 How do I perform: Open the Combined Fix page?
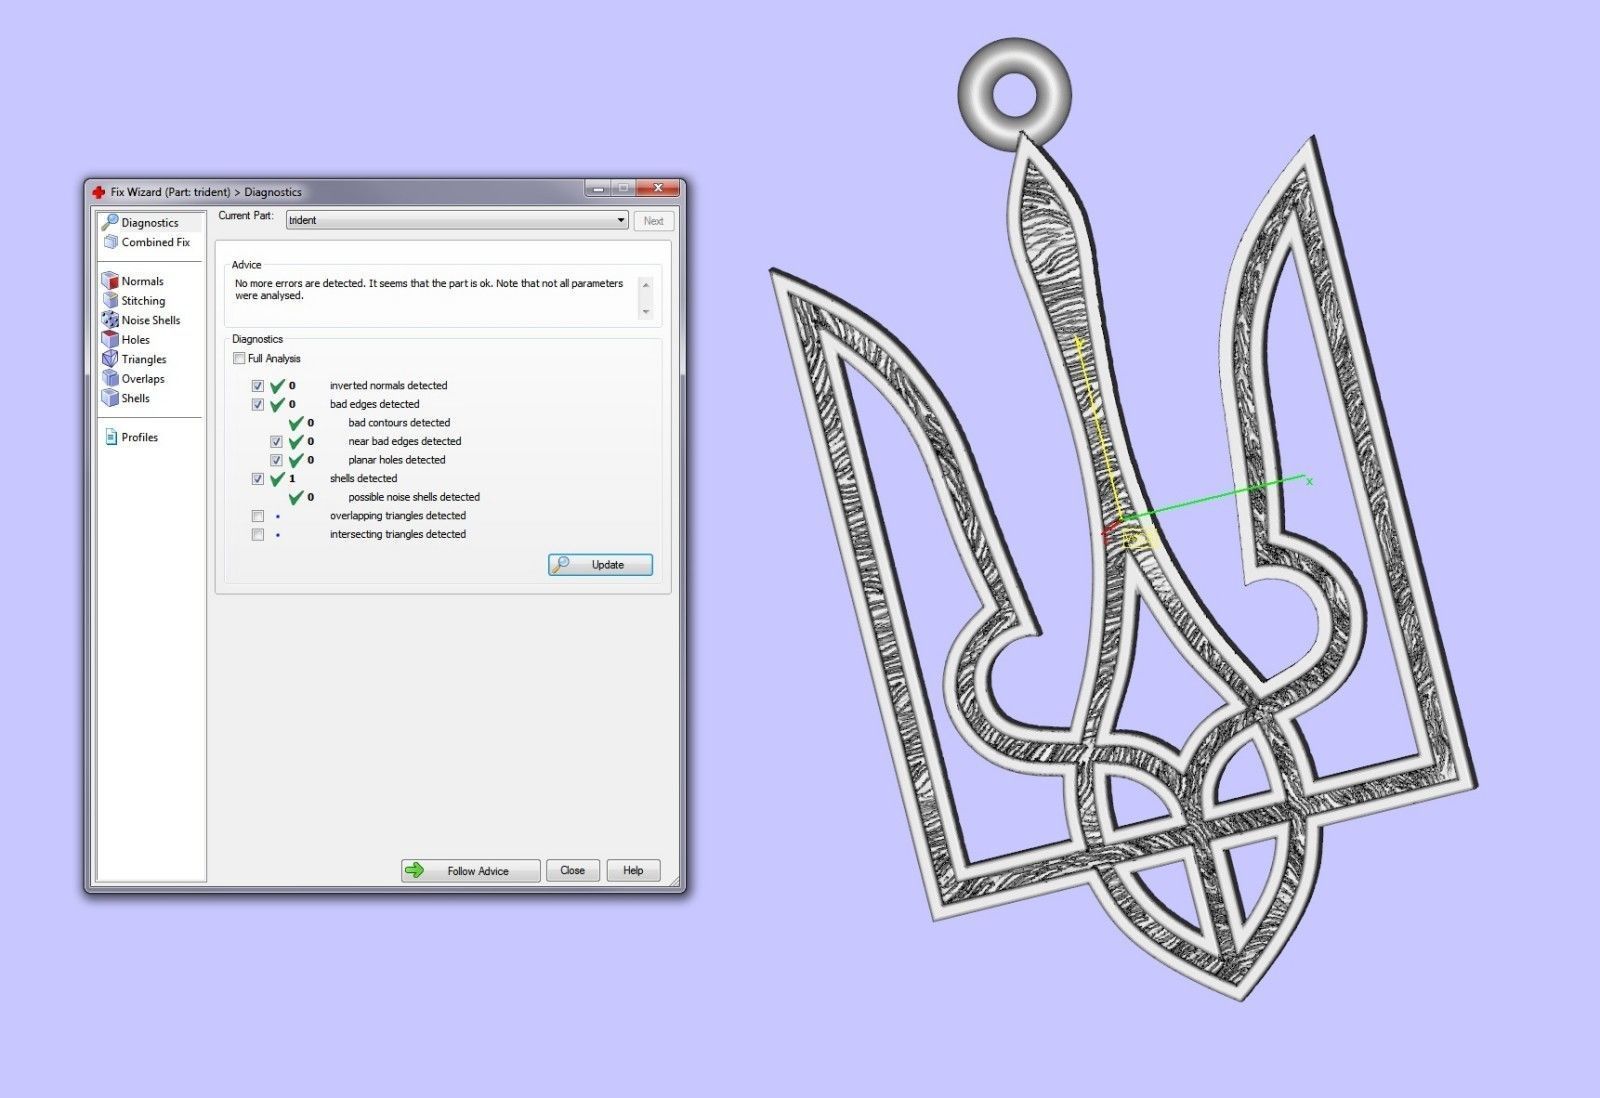(x=146, y=242)
